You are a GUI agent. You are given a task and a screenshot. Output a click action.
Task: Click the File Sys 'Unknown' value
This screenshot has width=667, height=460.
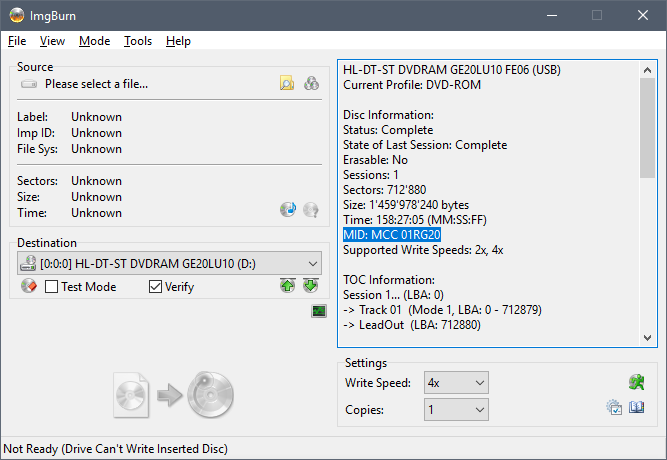[97, 149]
